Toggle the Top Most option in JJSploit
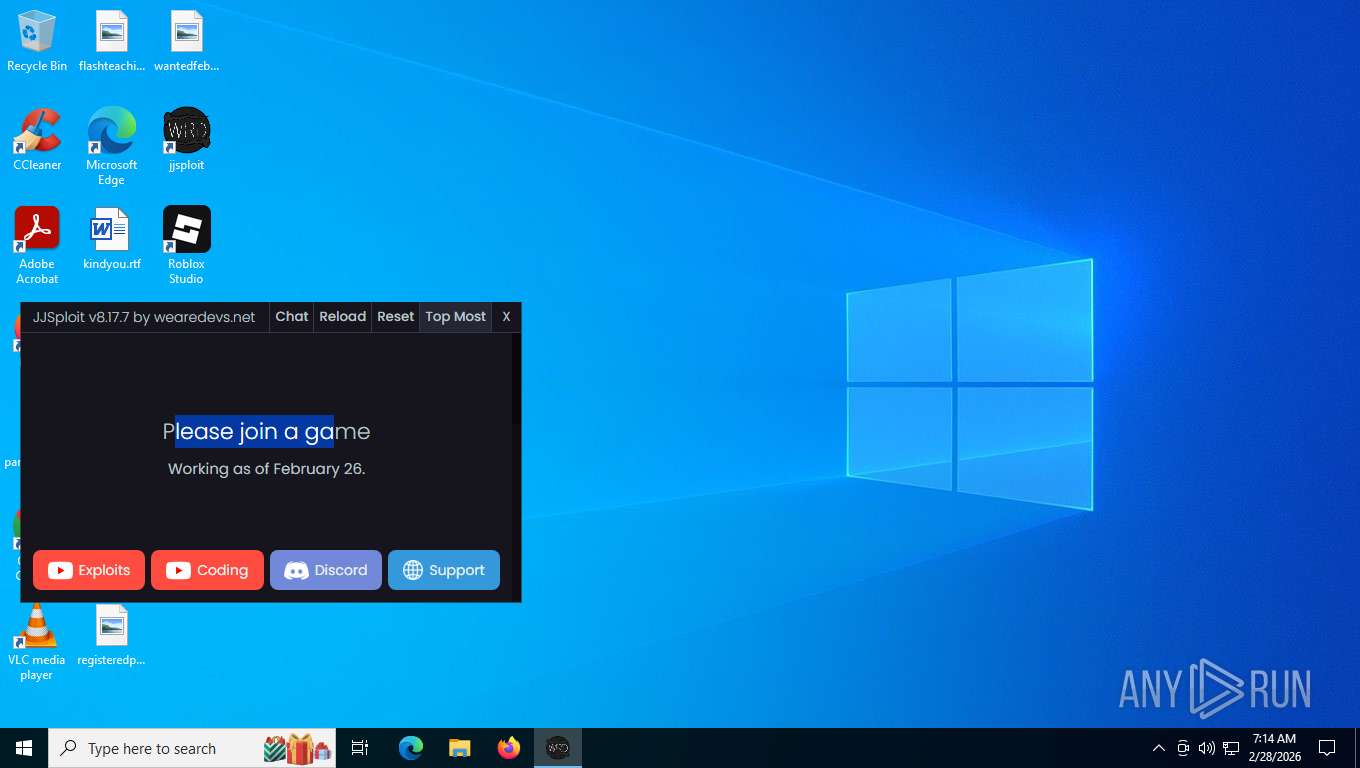 click(455, 317)
